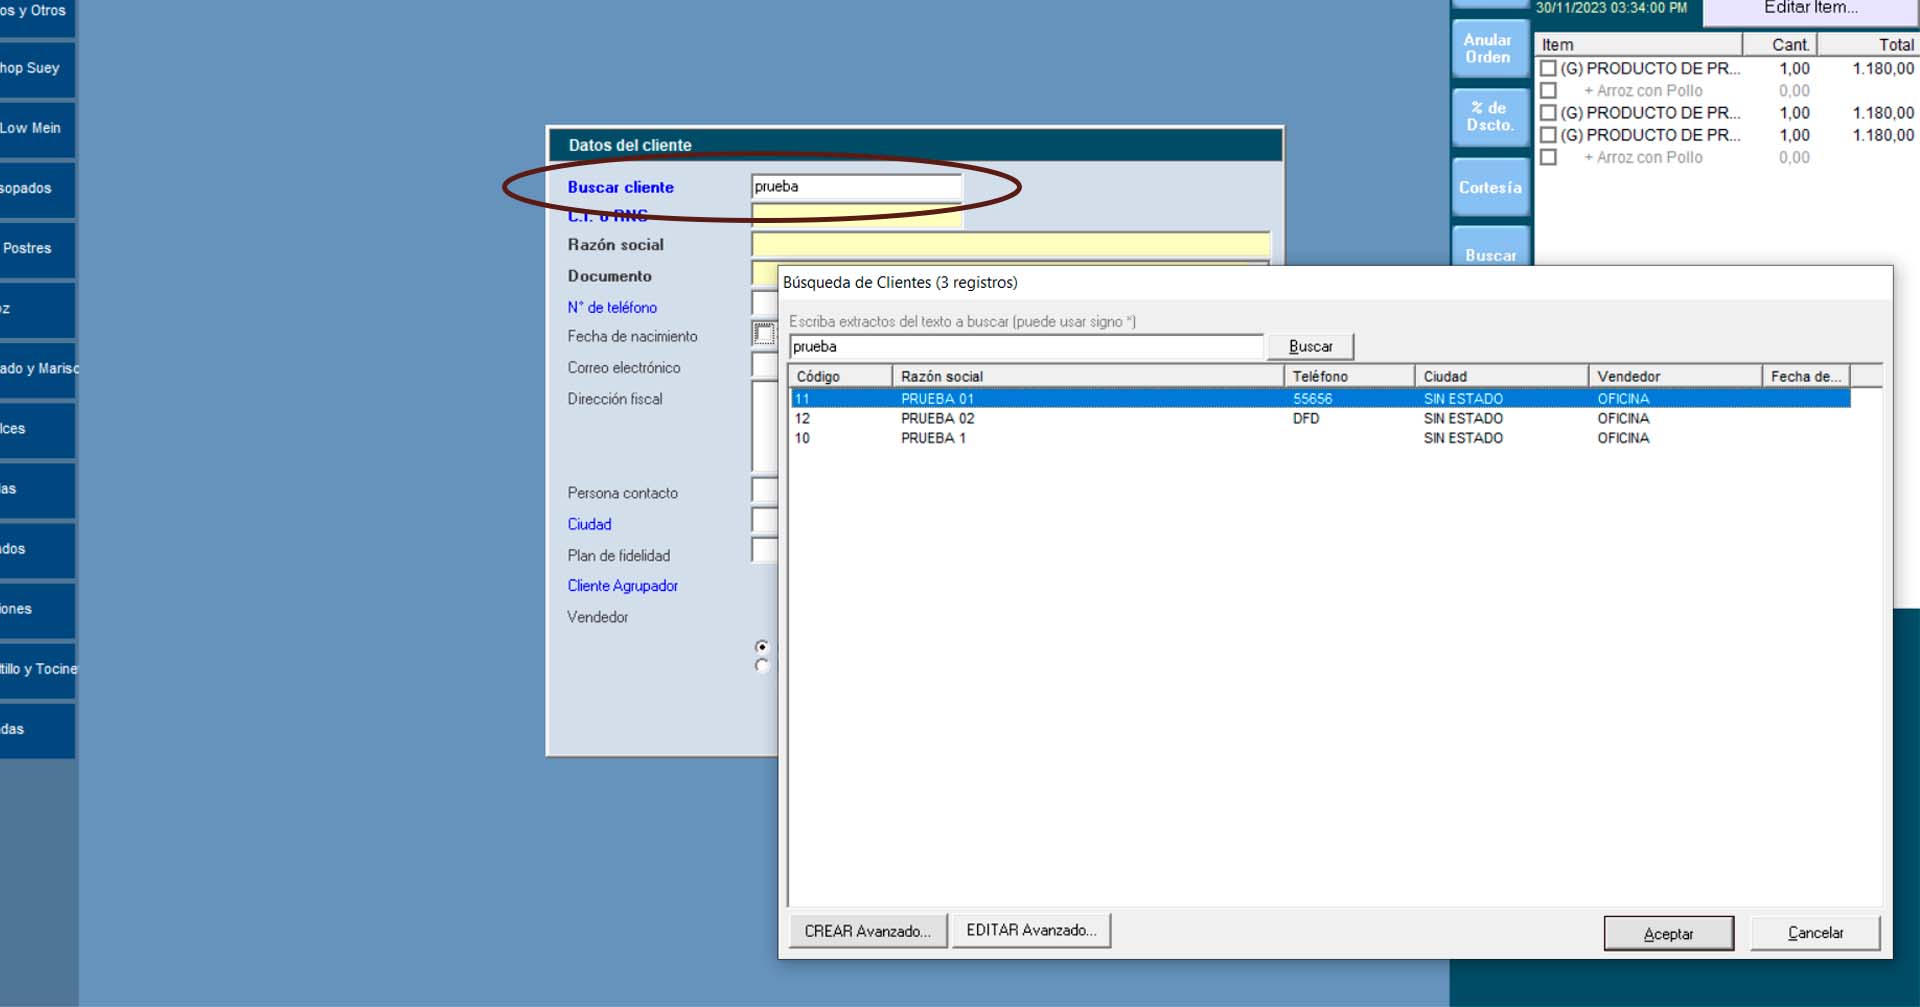Check the first PRODUCTO DE PR order item

pyautogui.click(x=1548, y=69)
